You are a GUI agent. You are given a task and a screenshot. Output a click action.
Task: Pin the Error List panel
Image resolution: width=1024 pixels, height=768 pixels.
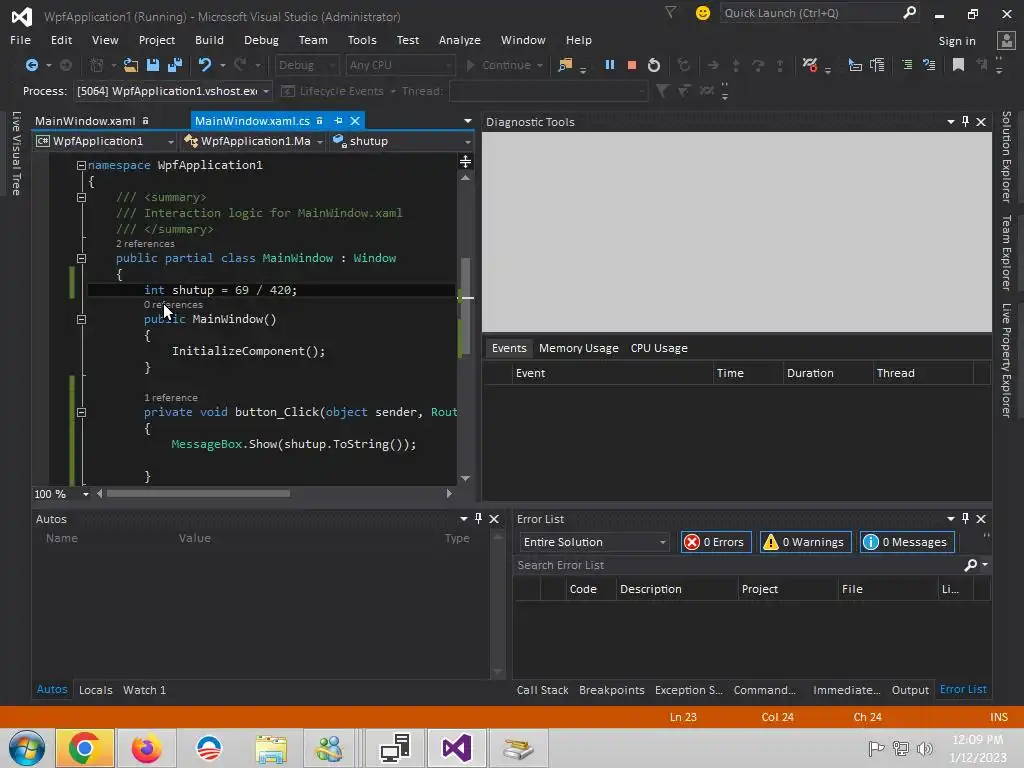click(x=965, y=519)
